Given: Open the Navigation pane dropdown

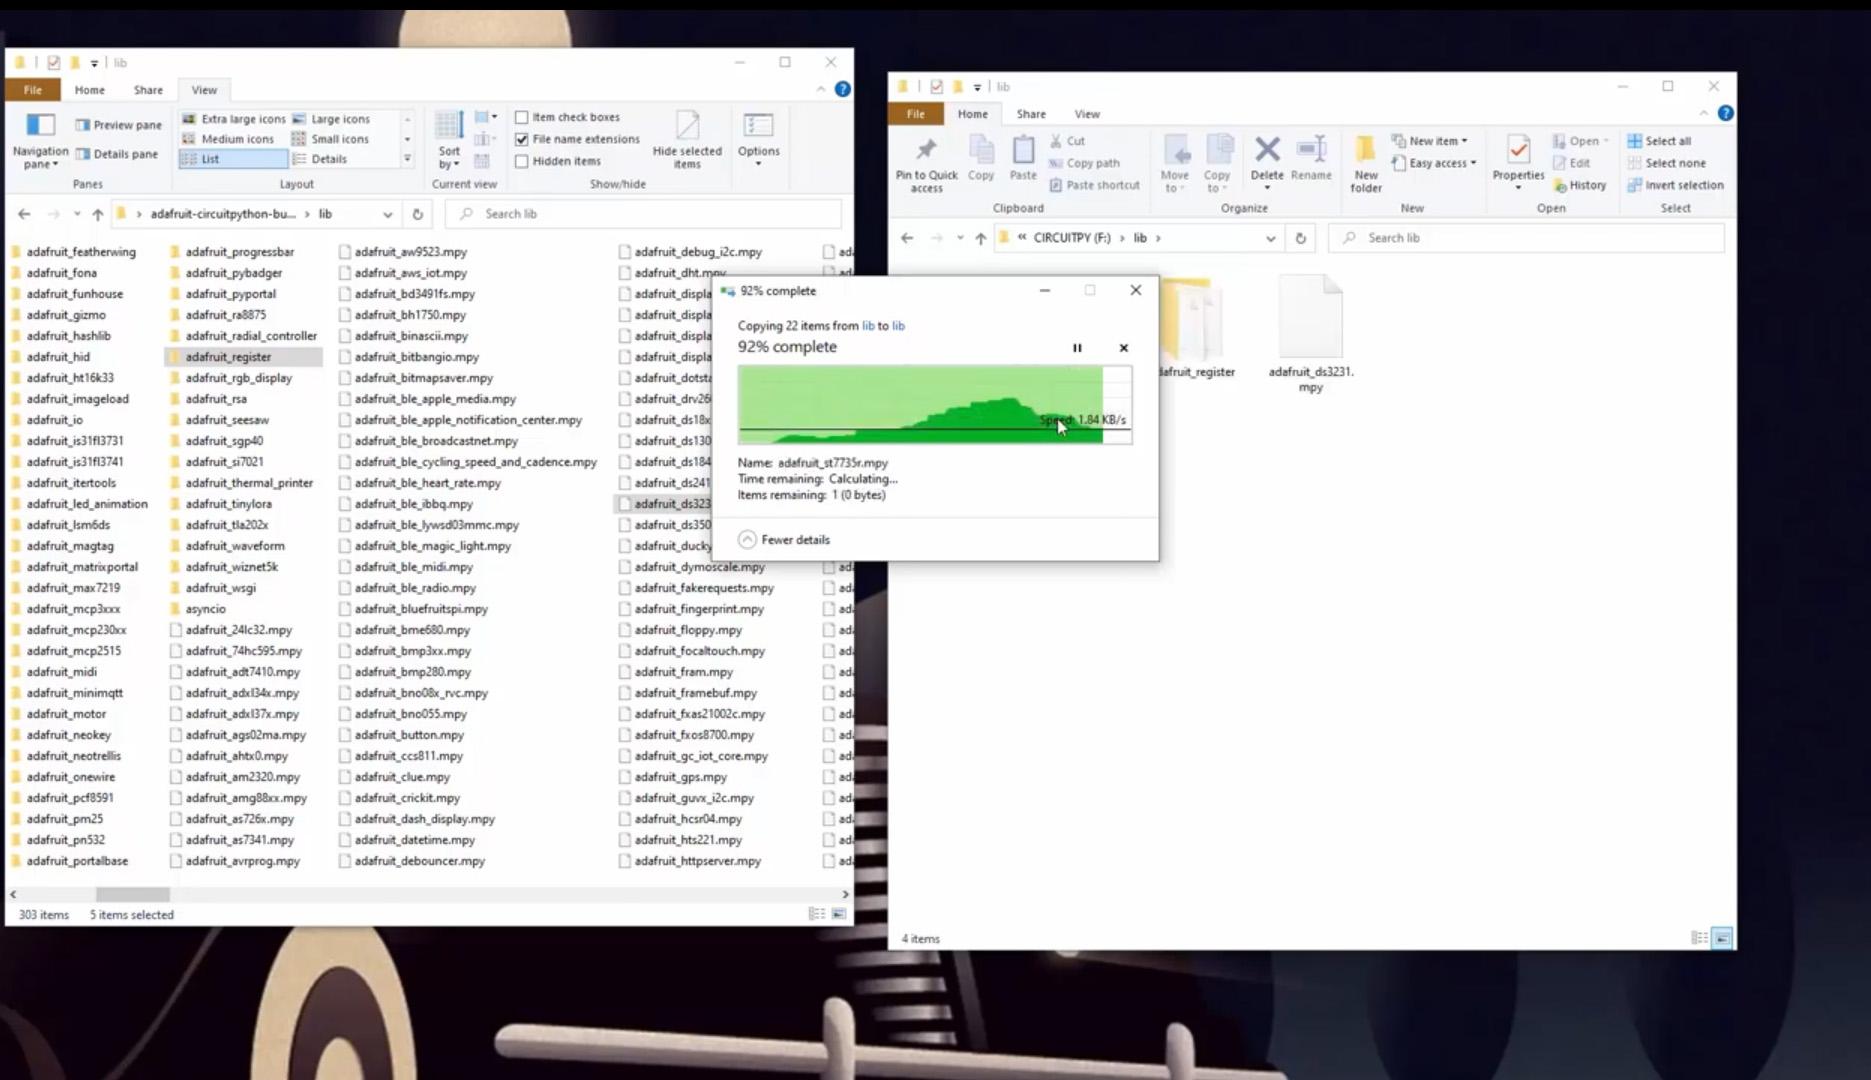Looking at the screenshot, I should point(40,141).
